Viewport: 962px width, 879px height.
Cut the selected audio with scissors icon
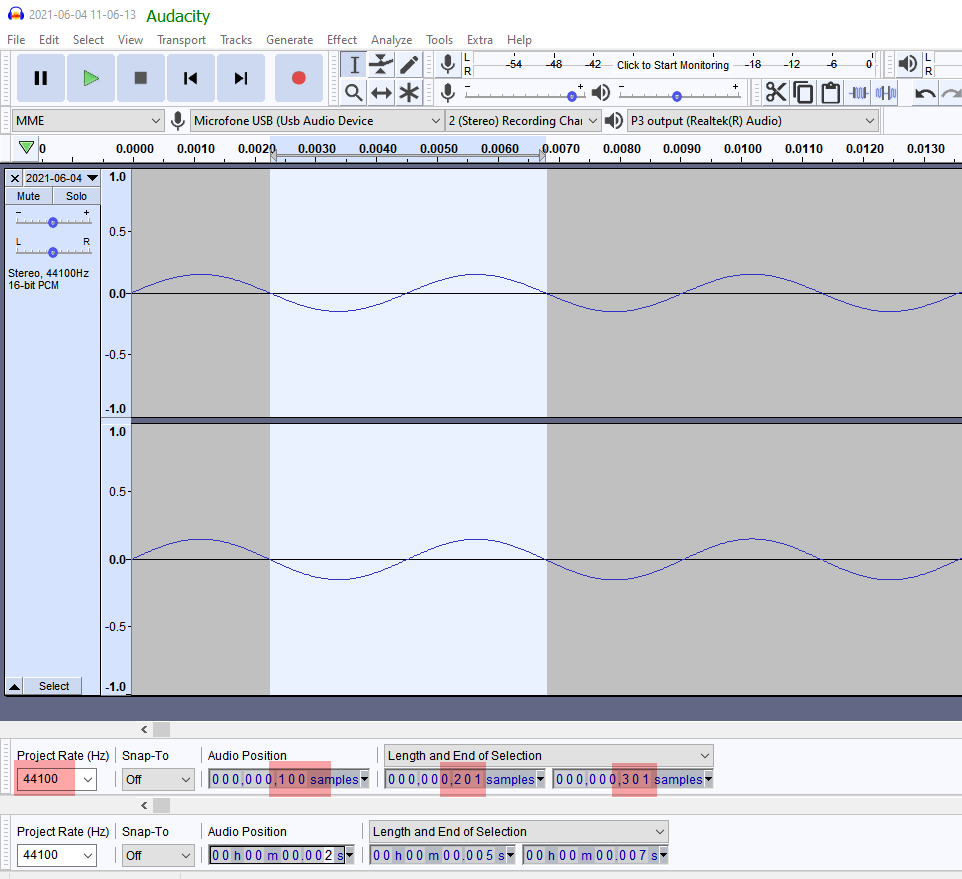776,91
